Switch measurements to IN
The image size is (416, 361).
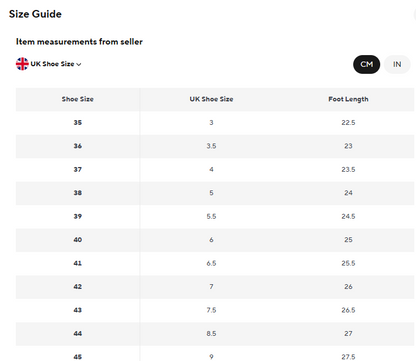click(397, 64)
